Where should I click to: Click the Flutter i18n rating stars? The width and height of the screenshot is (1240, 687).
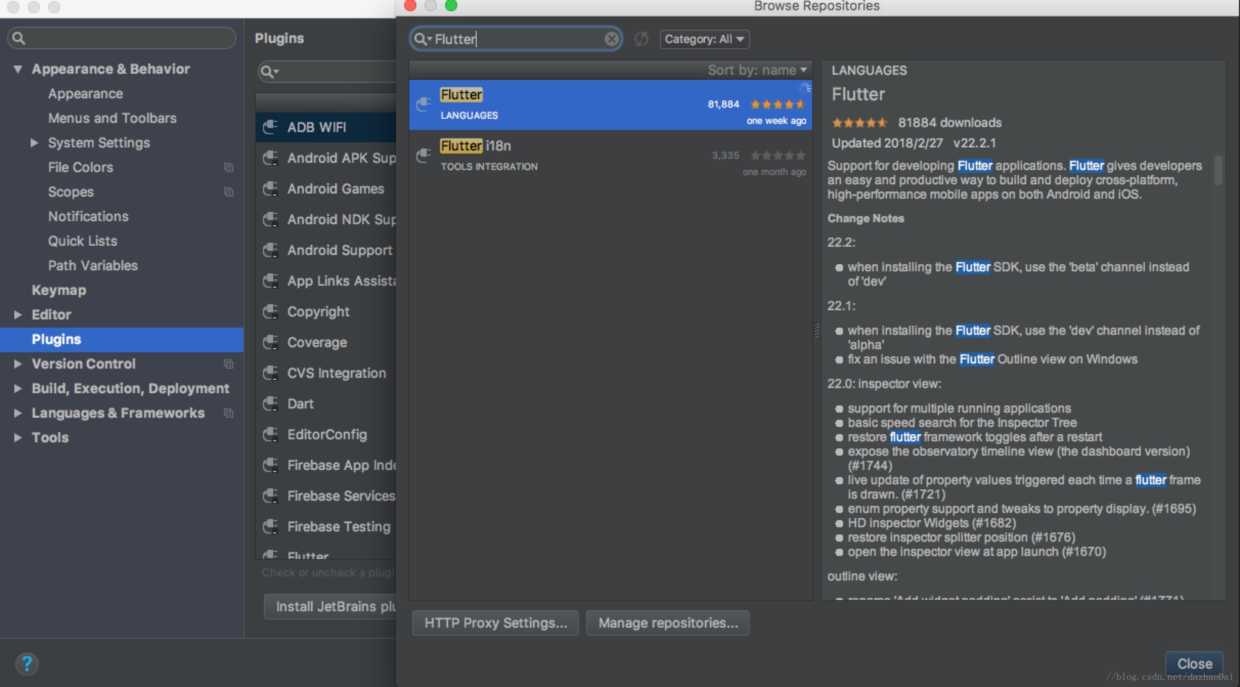click(778, 155)
